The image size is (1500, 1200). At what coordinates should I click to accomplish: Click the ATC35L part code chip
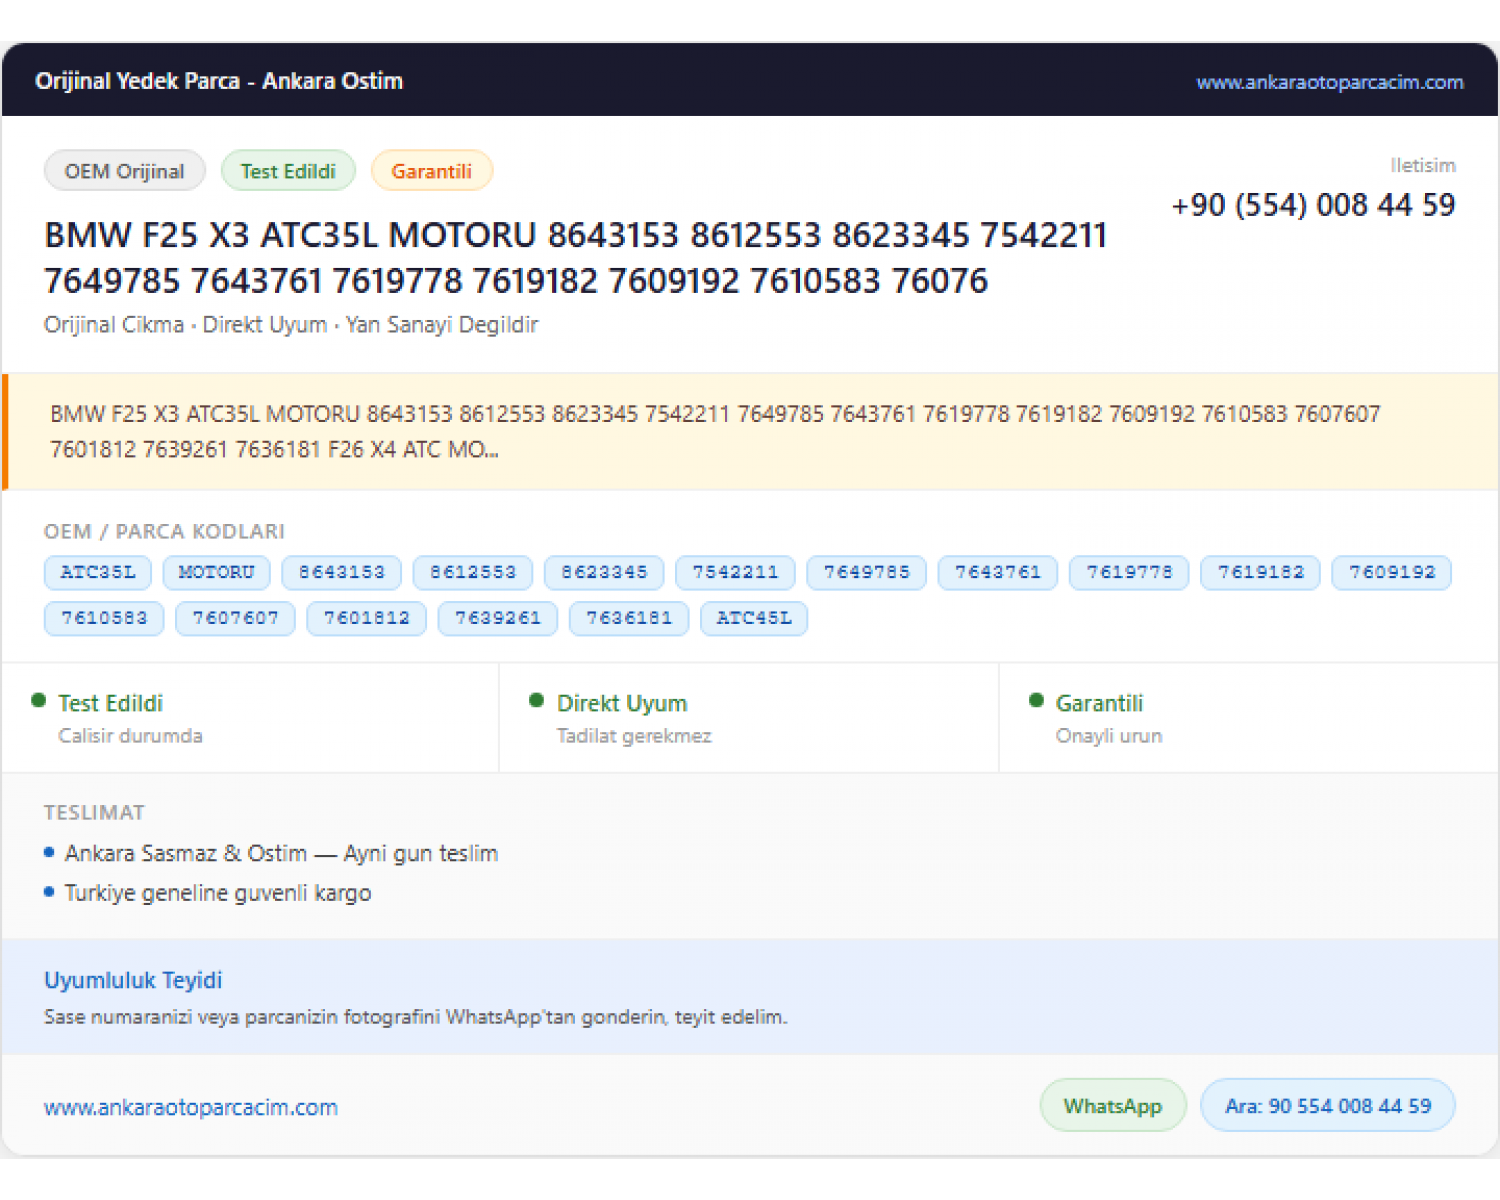tap(98, 572)
